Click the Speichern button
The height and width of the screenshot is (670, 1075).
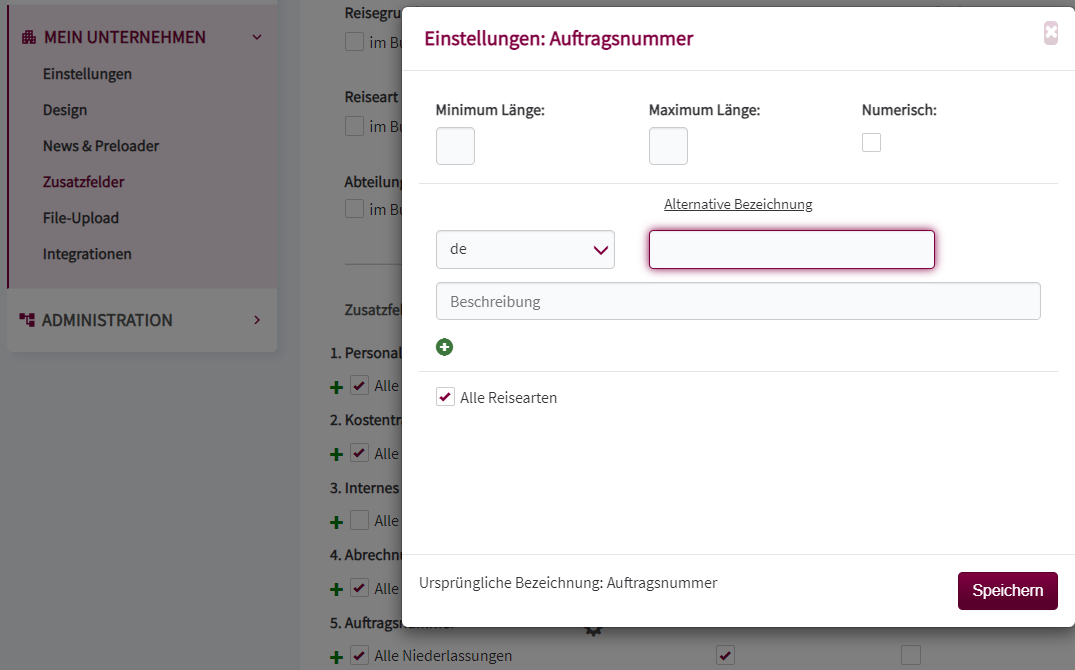(x=1007, y=590)
